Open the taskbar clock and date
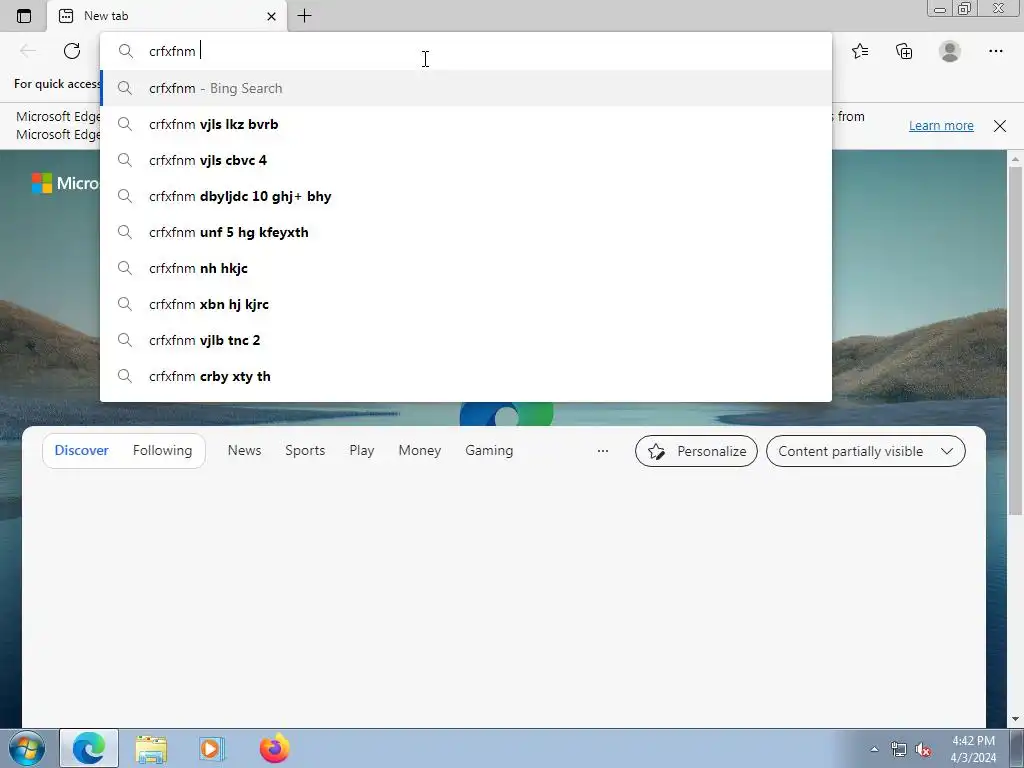 pyautogui.click(x=973, y=749)
